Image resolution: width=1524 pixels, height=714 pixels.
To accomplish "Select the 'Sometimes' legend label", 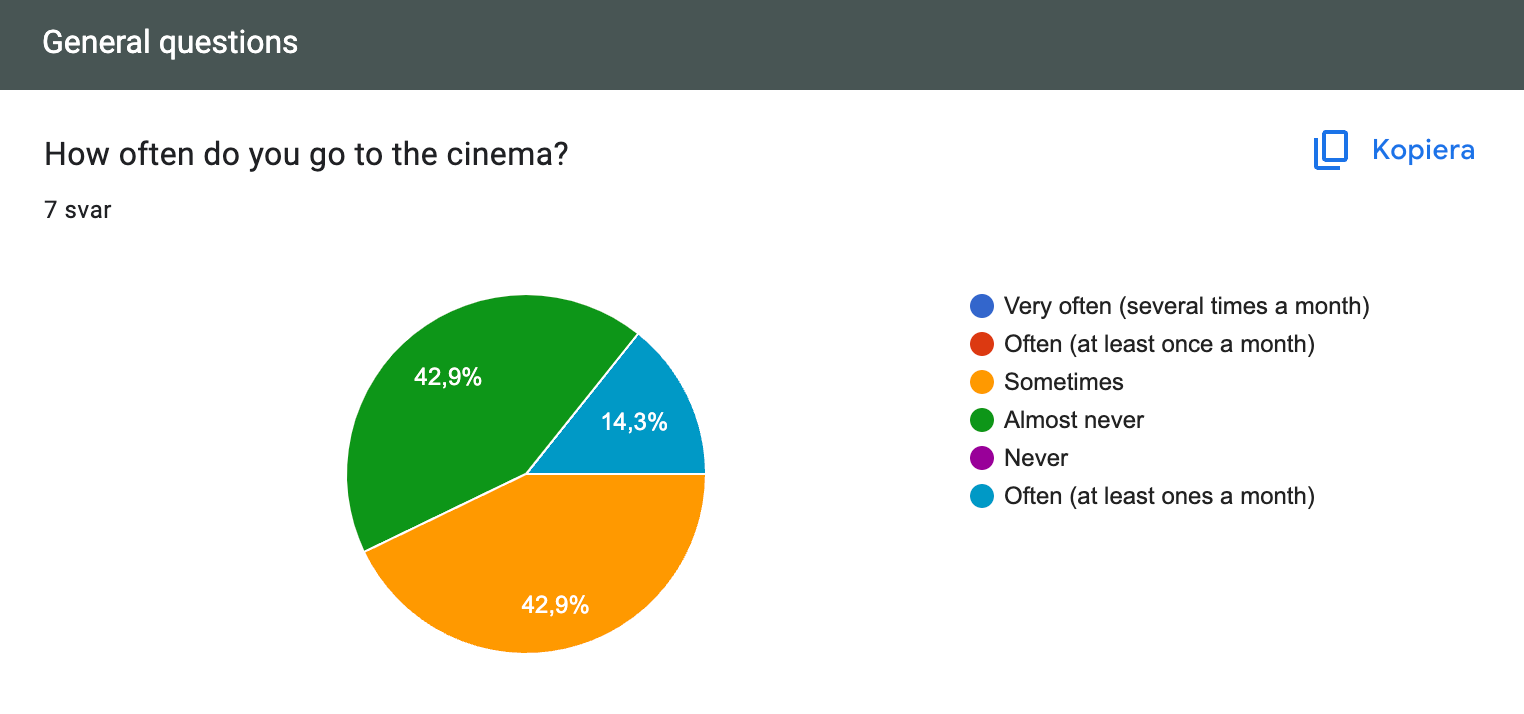I will pos(1064,382).
